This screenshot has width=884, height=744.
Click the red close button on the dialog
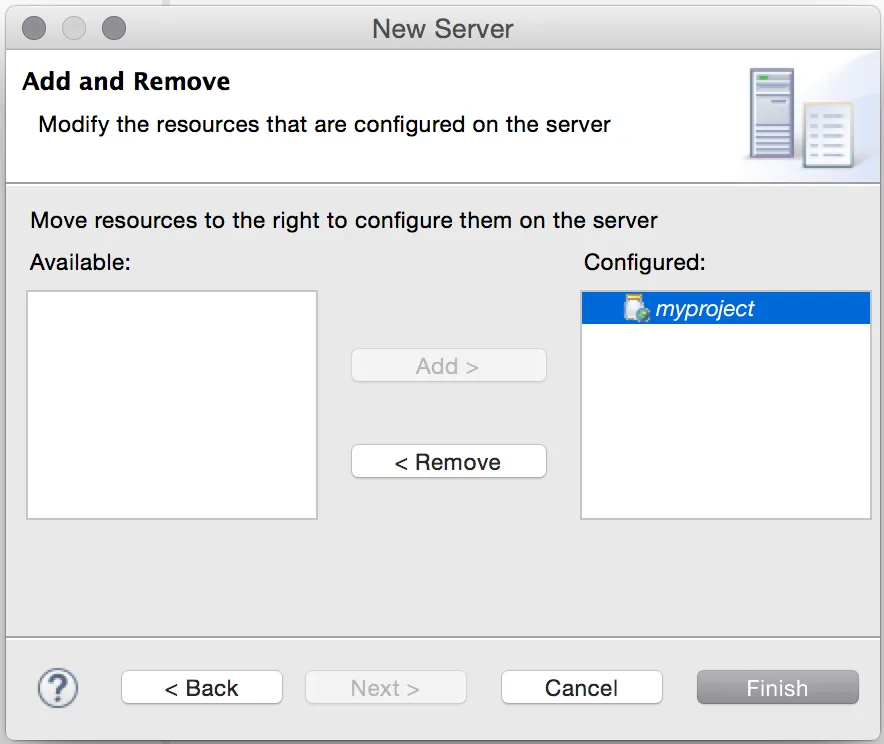click(34, 28)
